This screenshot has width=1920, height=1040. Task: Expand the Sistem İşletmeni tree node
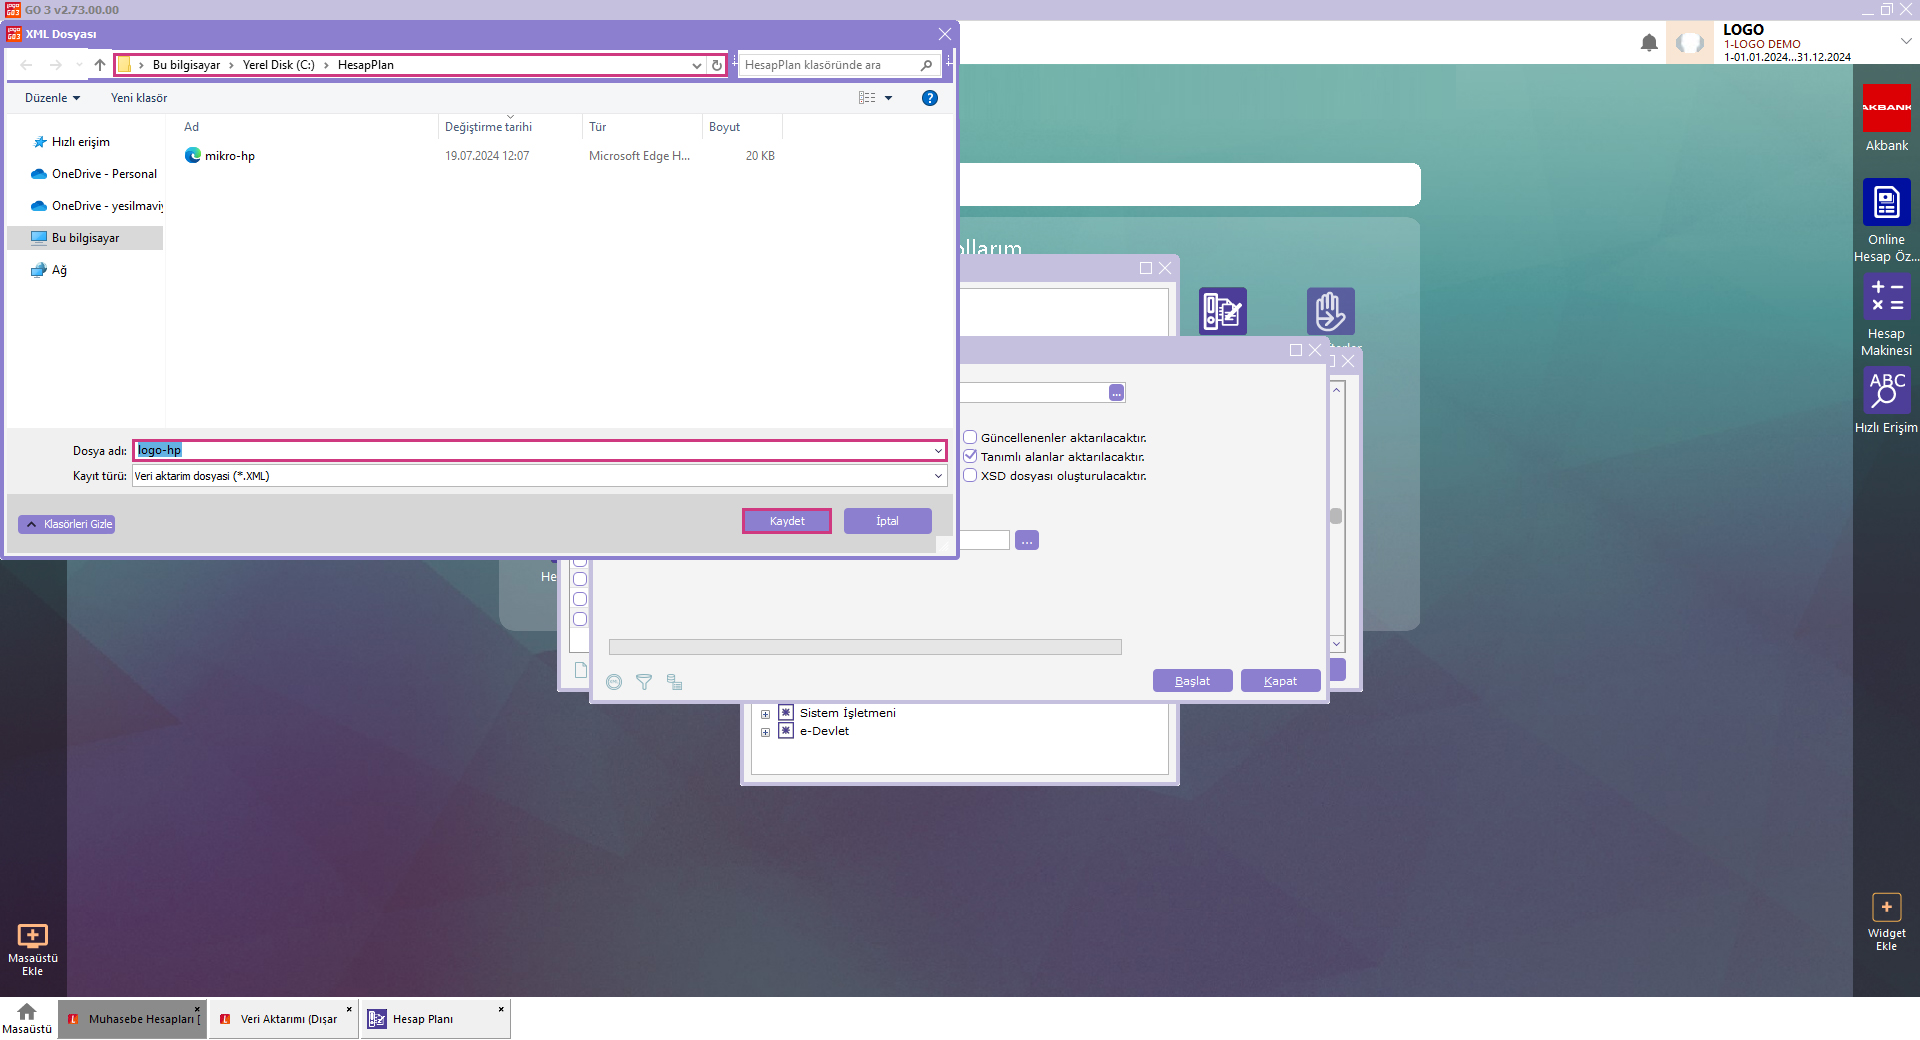point(765,714)
